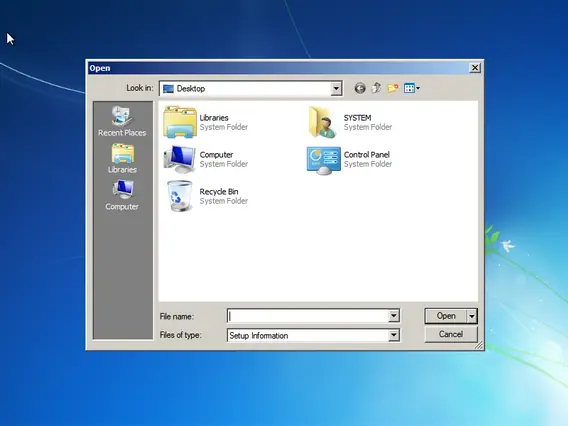Click the Open button
The height and width of the screenshot is (426, 568).
[x=446, y=316]
